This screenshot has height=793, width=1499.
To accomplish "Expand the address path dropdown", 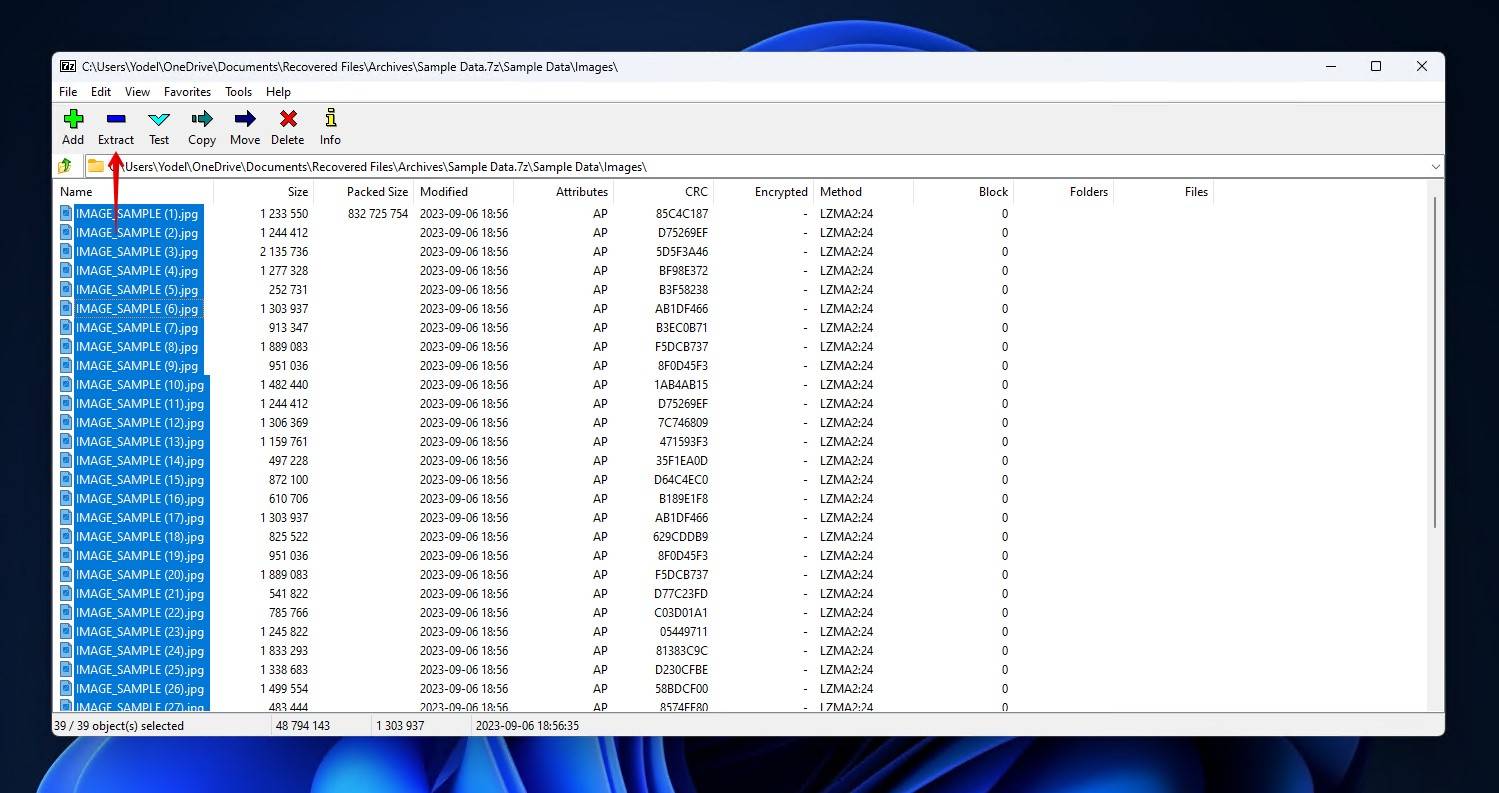I will 1435,167.
